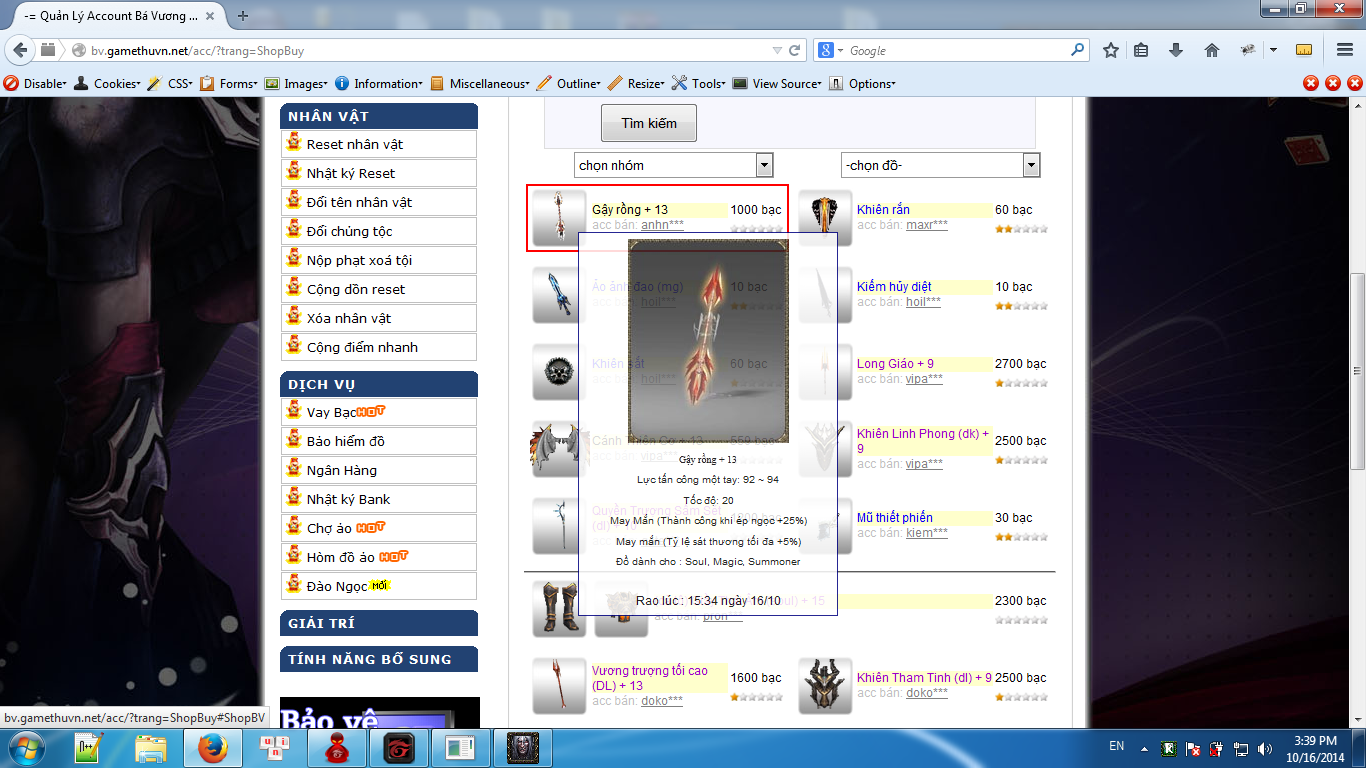Click the boots item icon
Screen dimensions: 1366x768
click(559, 608)
